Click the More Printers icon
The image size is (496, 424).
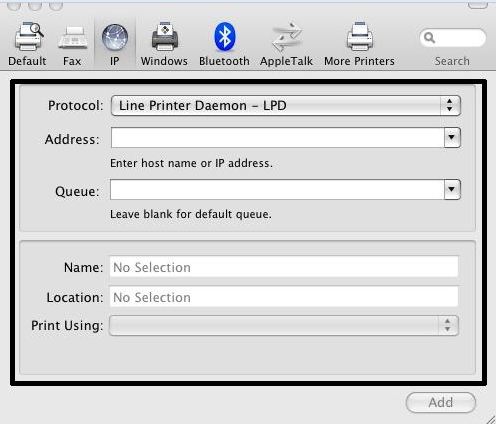click(360, 37)
